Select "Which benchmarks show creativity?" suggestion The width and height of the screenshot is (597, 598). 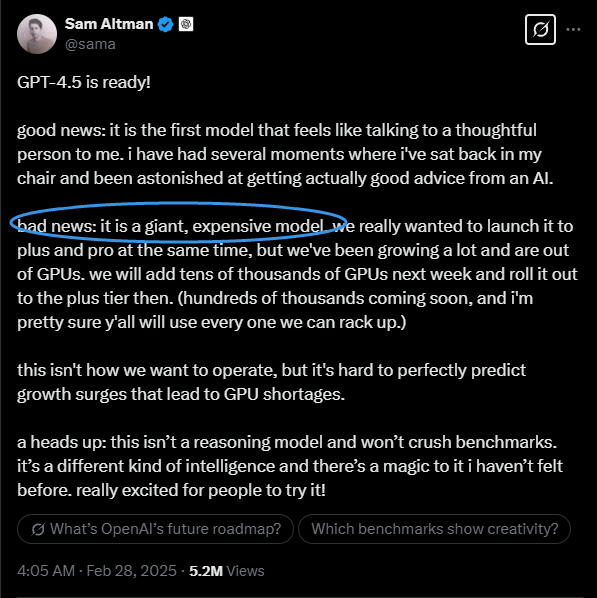coord(434,529)
